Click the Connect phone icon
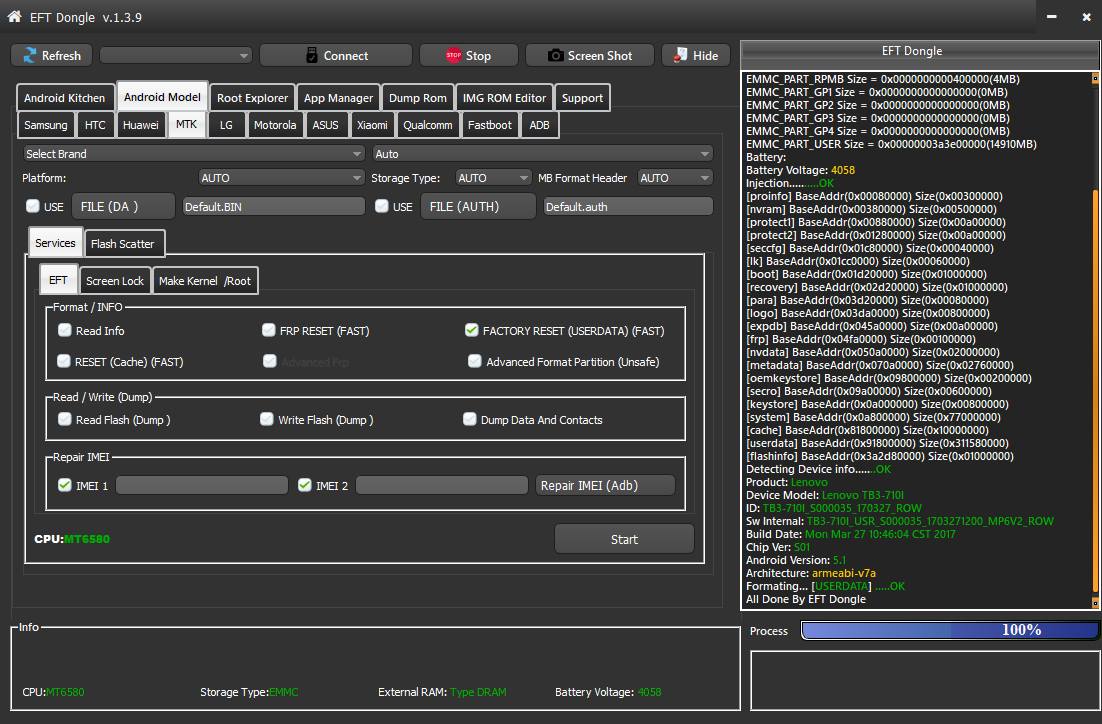This screenshot has height=724, width=1102. 311,56
